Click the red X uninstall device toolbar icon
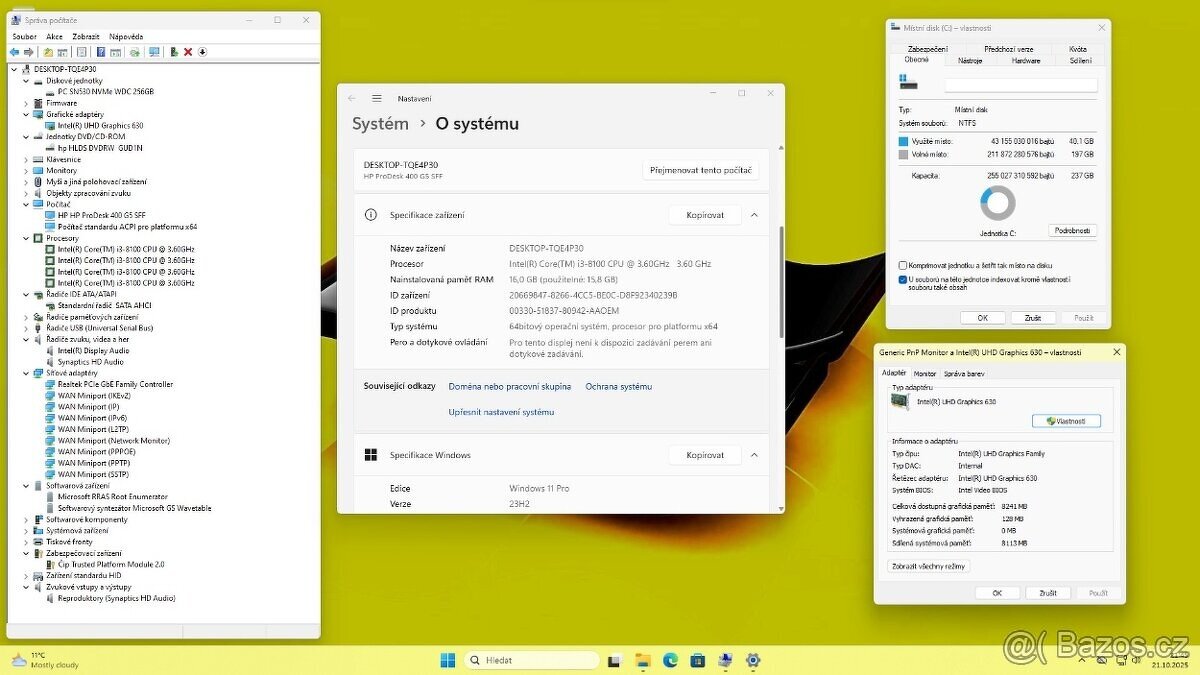The width and height of the screenshot is (1200, 675). pos(187,51)
